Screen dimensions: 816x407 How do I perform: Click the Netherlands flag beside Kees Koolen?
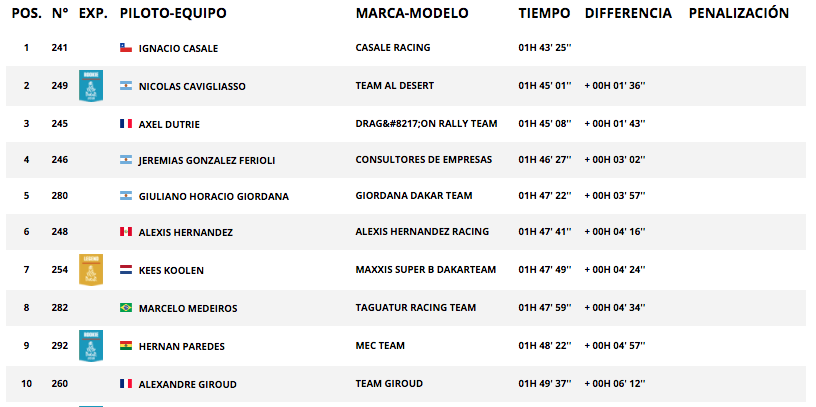[x=125, y=270]
